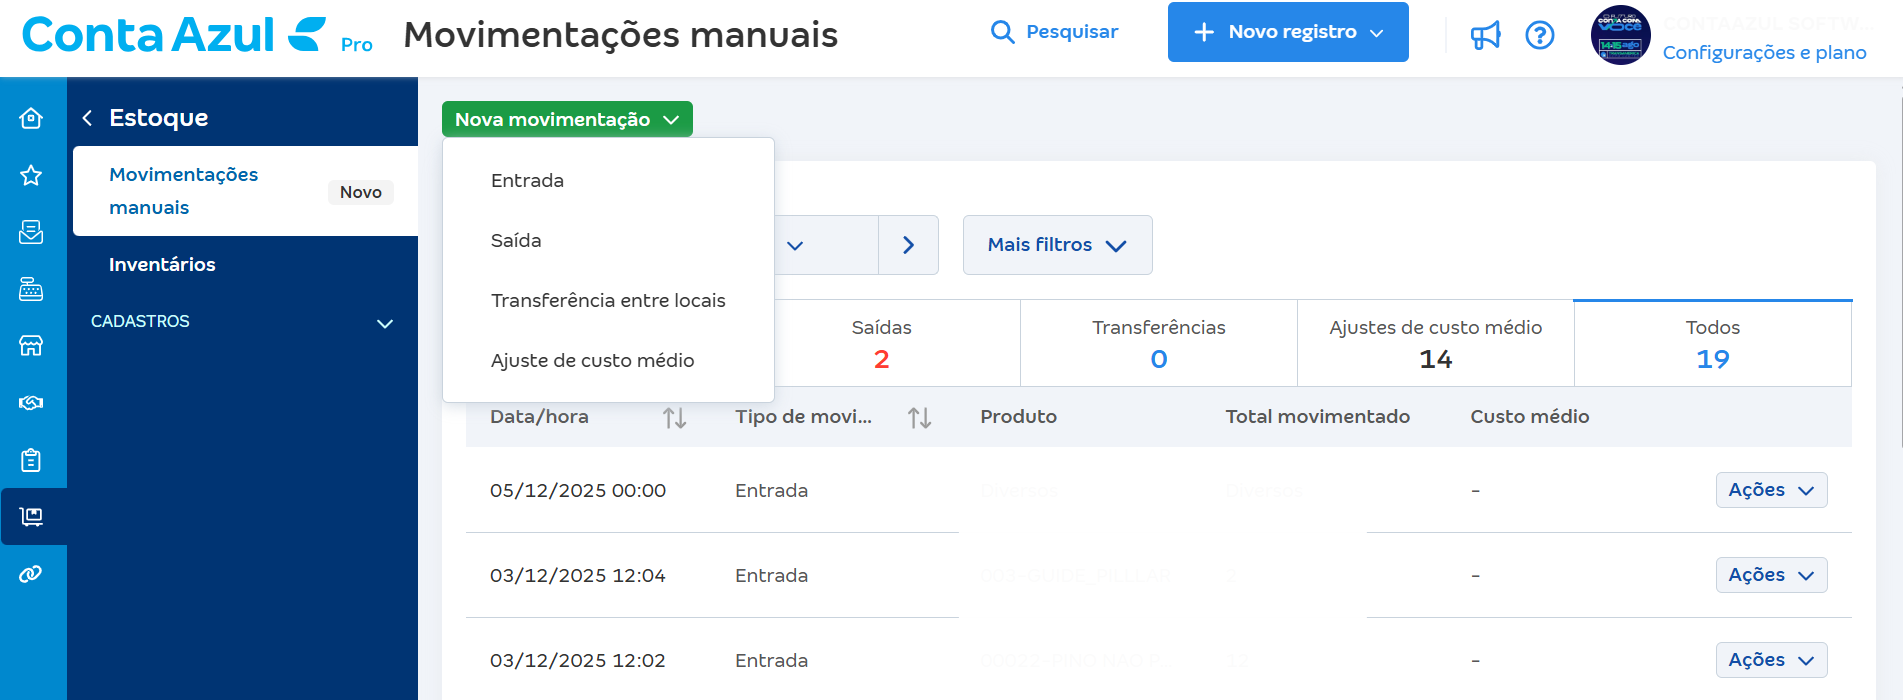Open the favorites star icon in sidebar
1903x700 pixels.
(x=31, y=175)
